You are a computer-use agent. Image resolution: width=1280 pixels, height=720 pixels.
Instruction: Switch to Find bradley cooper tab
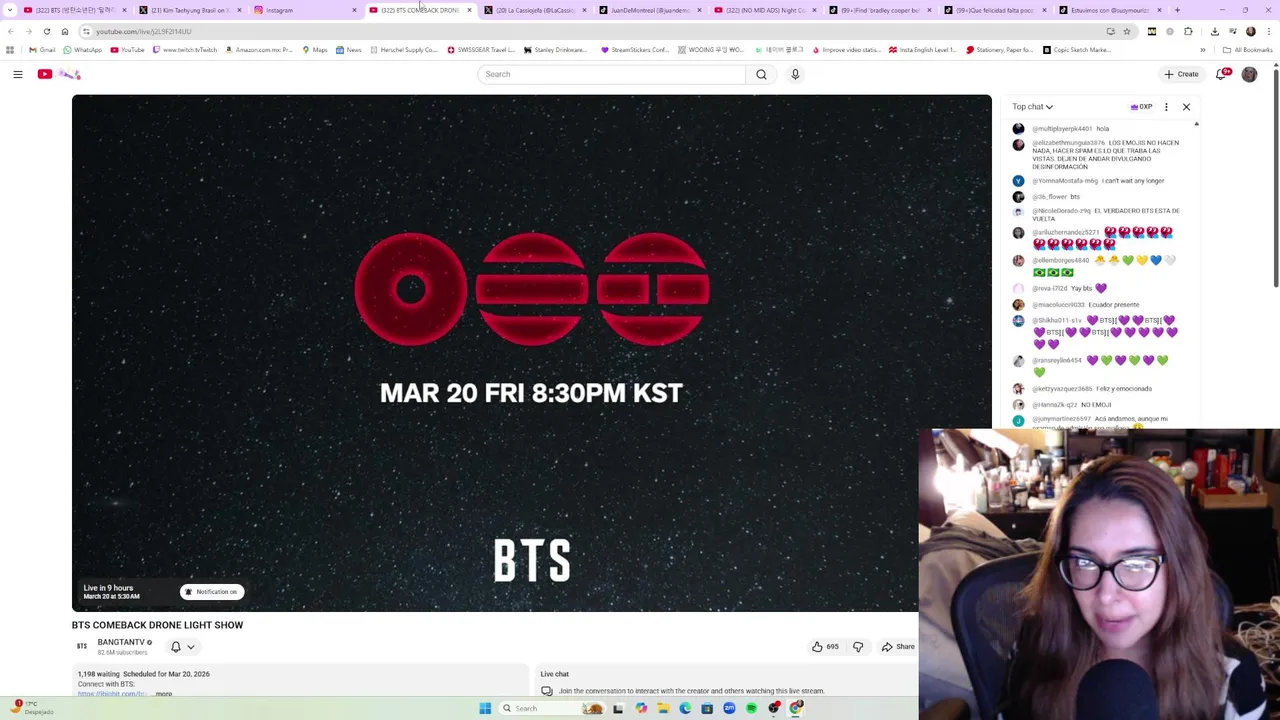point(880,10)
